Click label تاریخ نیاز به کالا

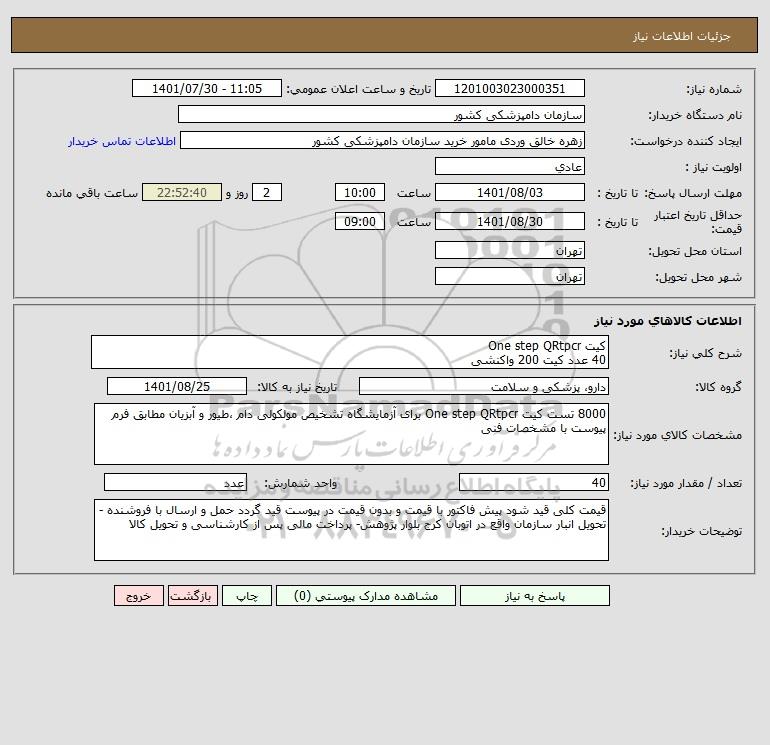pos(297,387)
